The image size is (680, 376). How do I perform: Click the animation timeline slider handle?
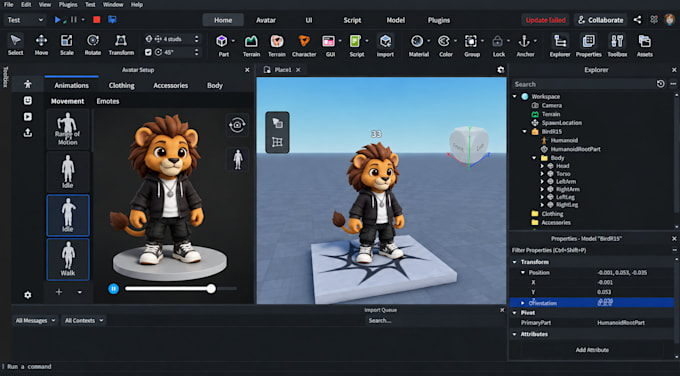point(211,288)
